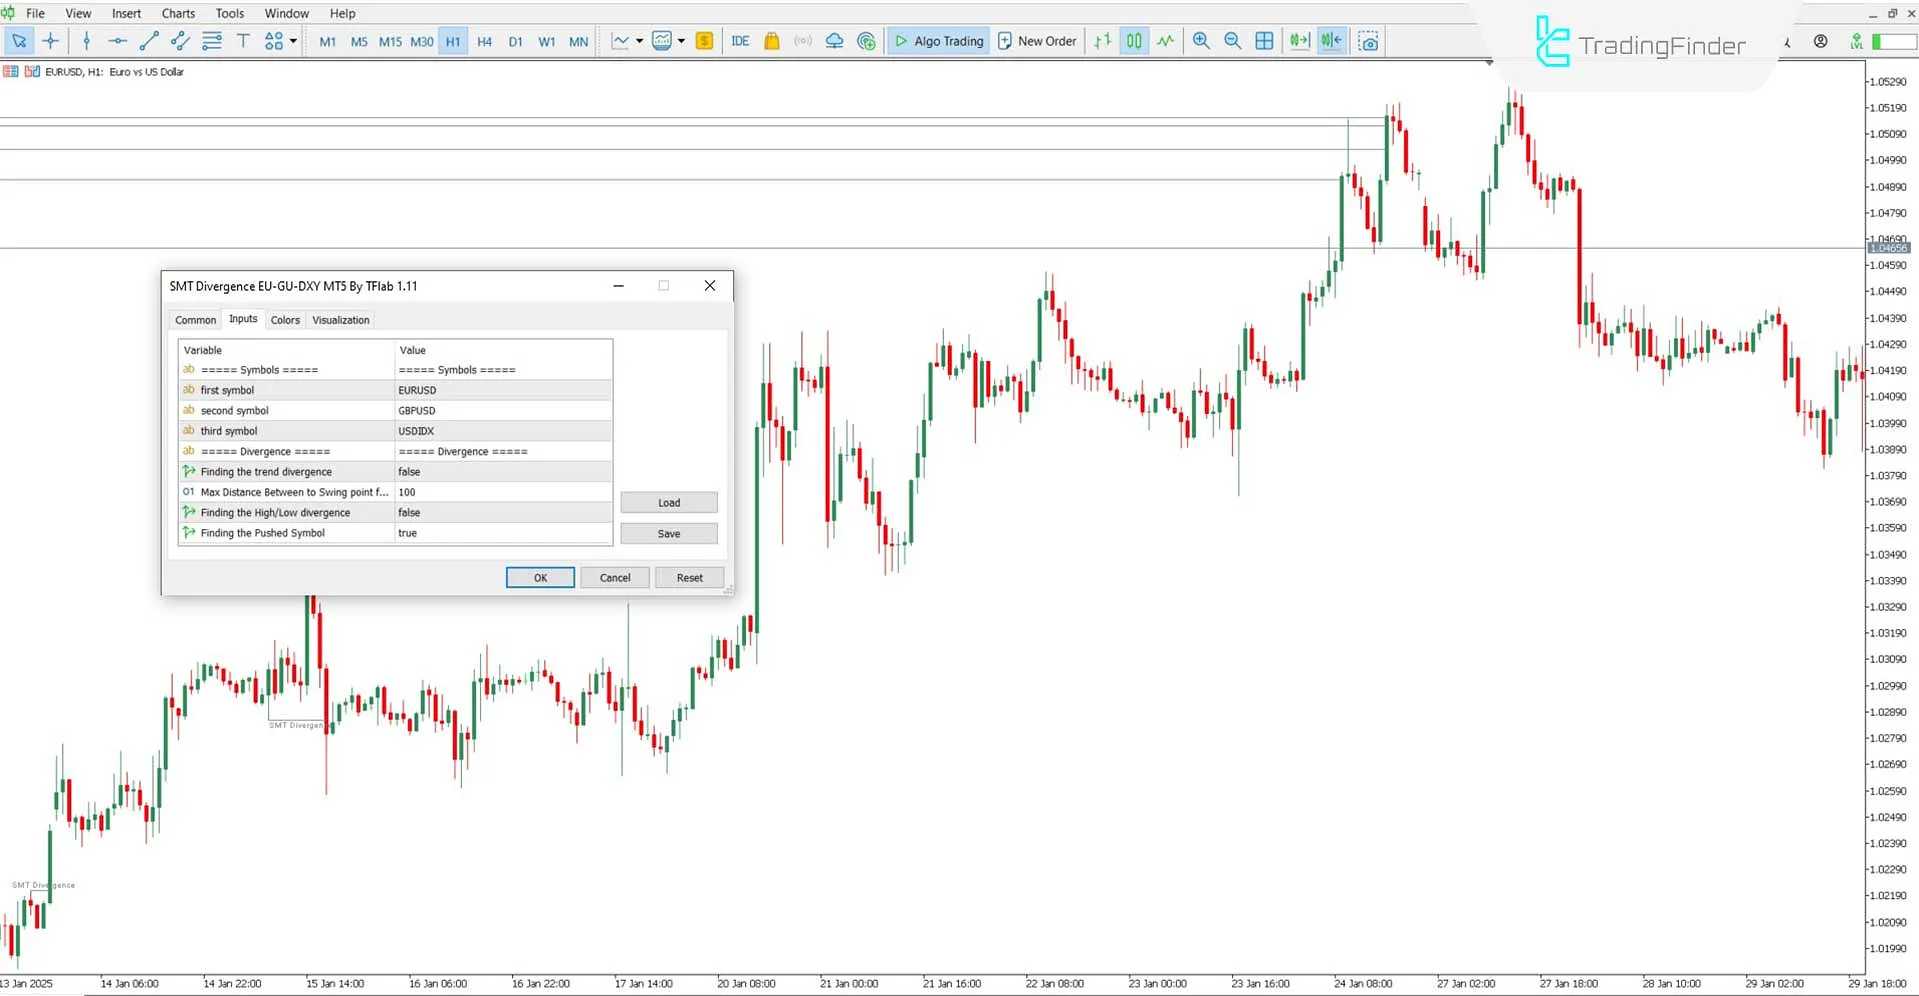Open the account profile icon
This screenshot has height=996, width=1919.
pos(1820,41)
